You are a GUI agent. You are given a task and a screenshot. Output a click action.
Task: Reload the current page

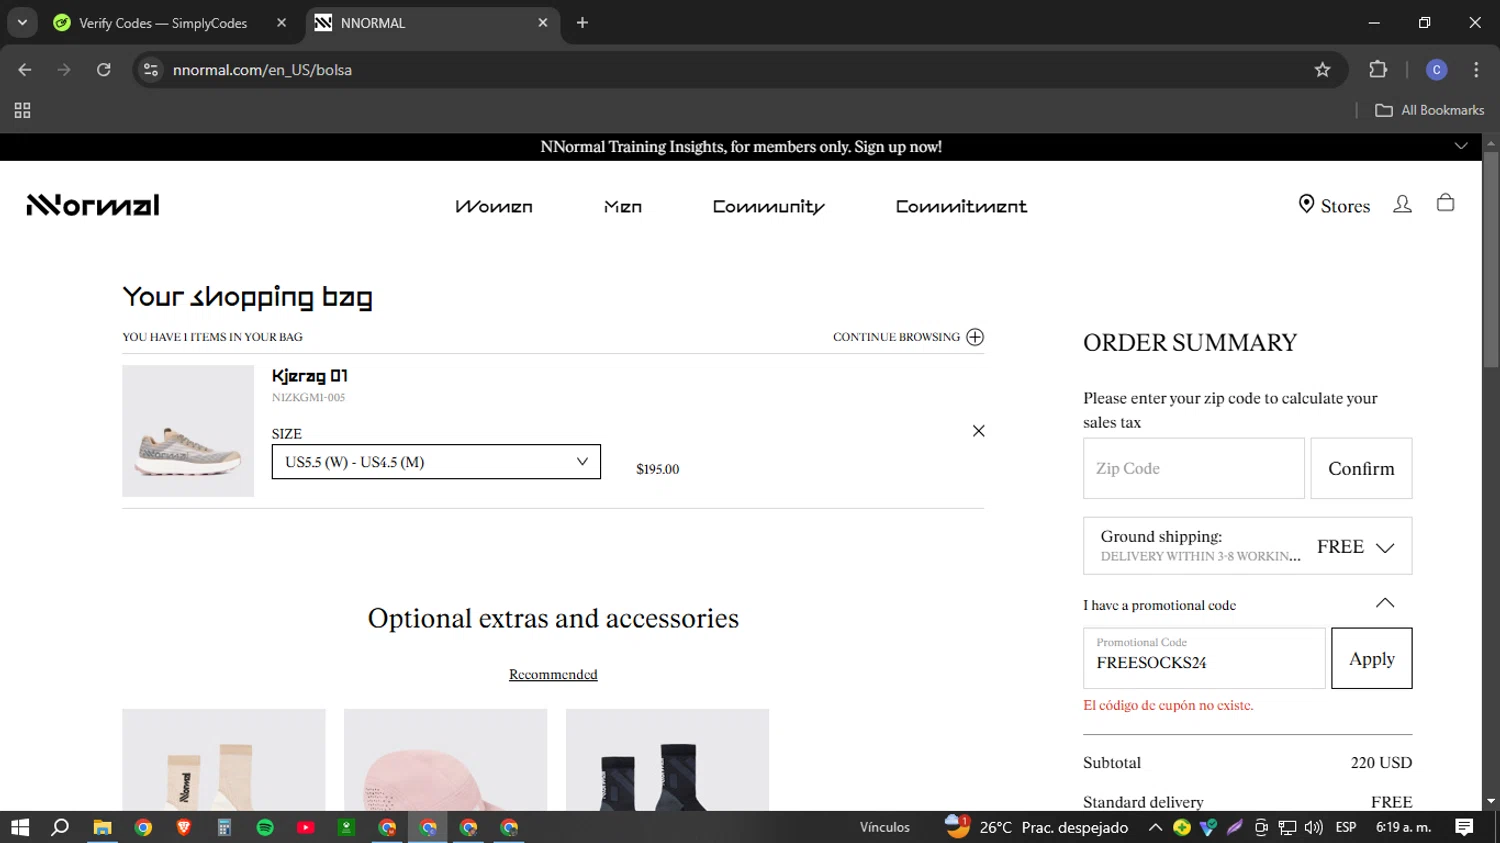tap(104, 70)
